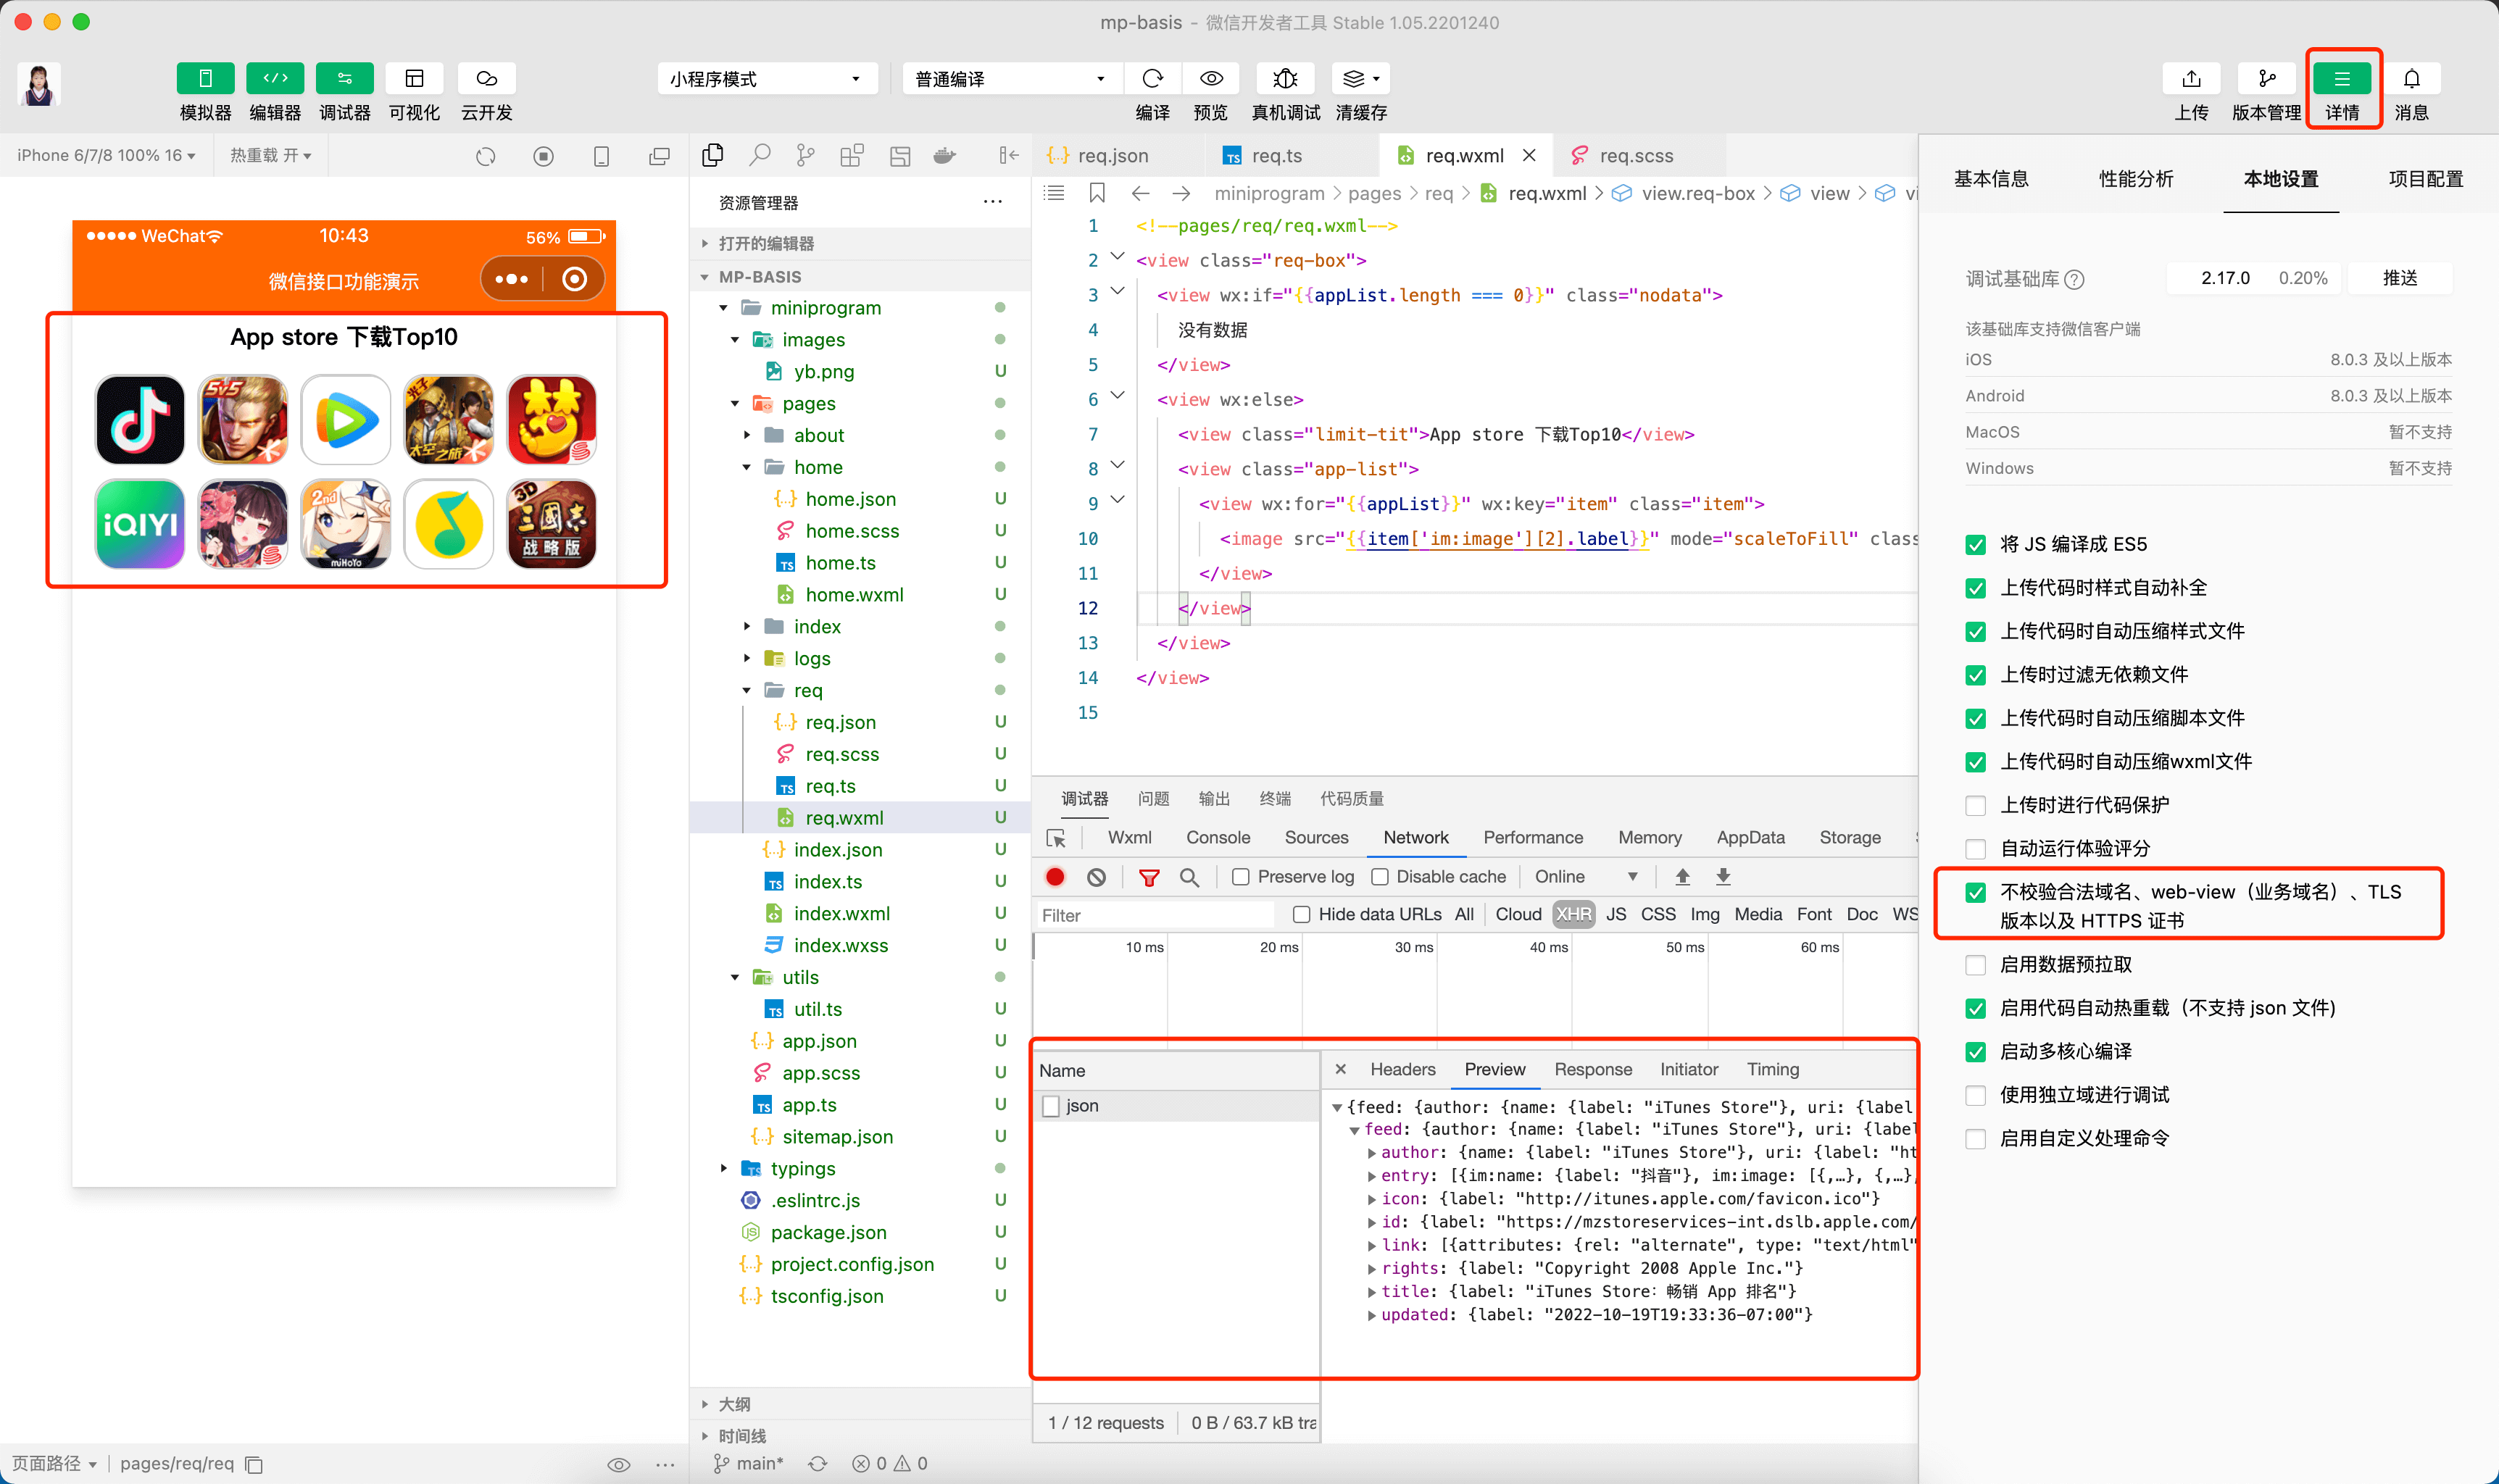The width and height of the screenshot is (2499, 1484).
Task: Uncheck 上传时过滤无依赖文件
Action: 1975,675
